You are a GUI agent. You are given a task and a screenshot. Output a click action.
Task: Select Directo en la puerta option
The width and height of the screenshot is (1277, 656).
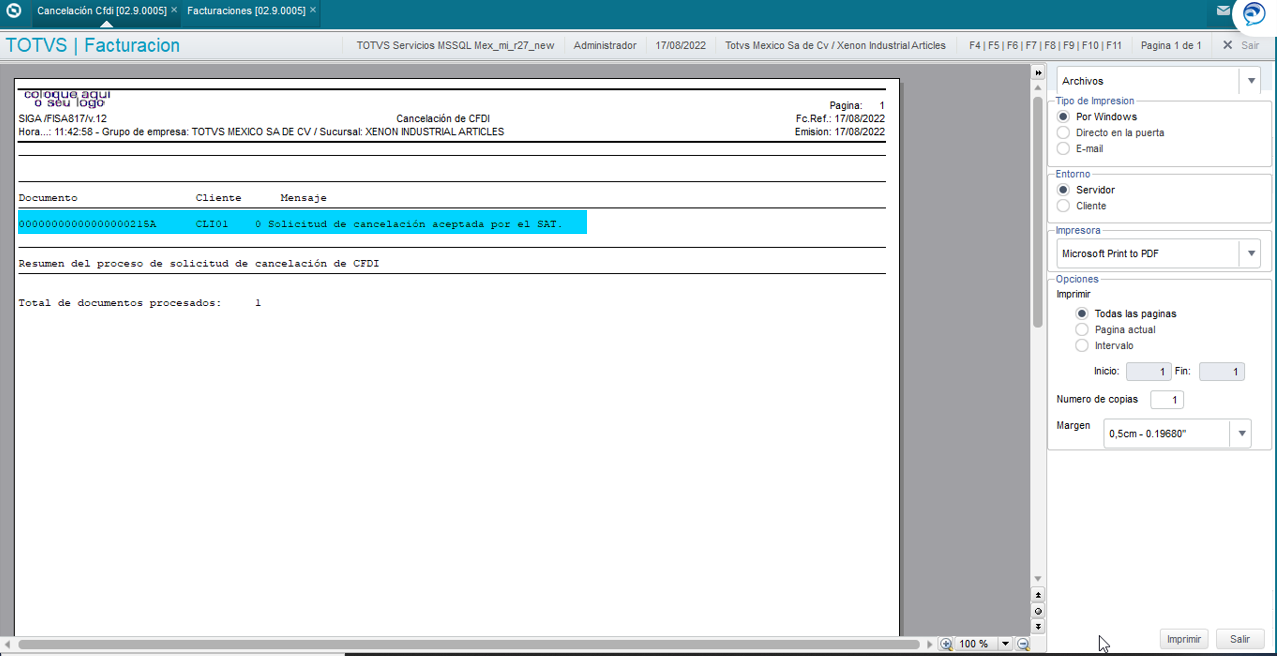pos(1064,133)
